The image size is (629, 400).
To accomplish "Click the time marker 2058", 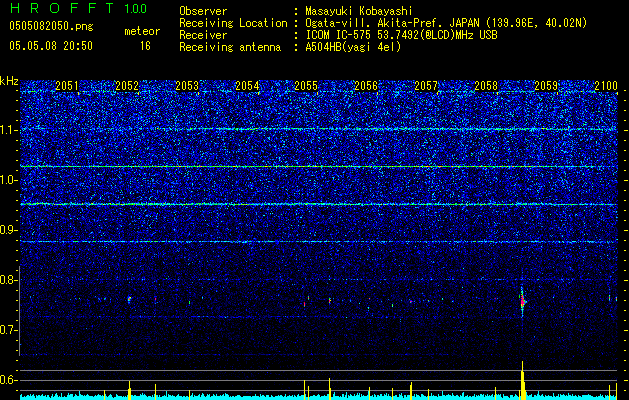I will 486,86.
